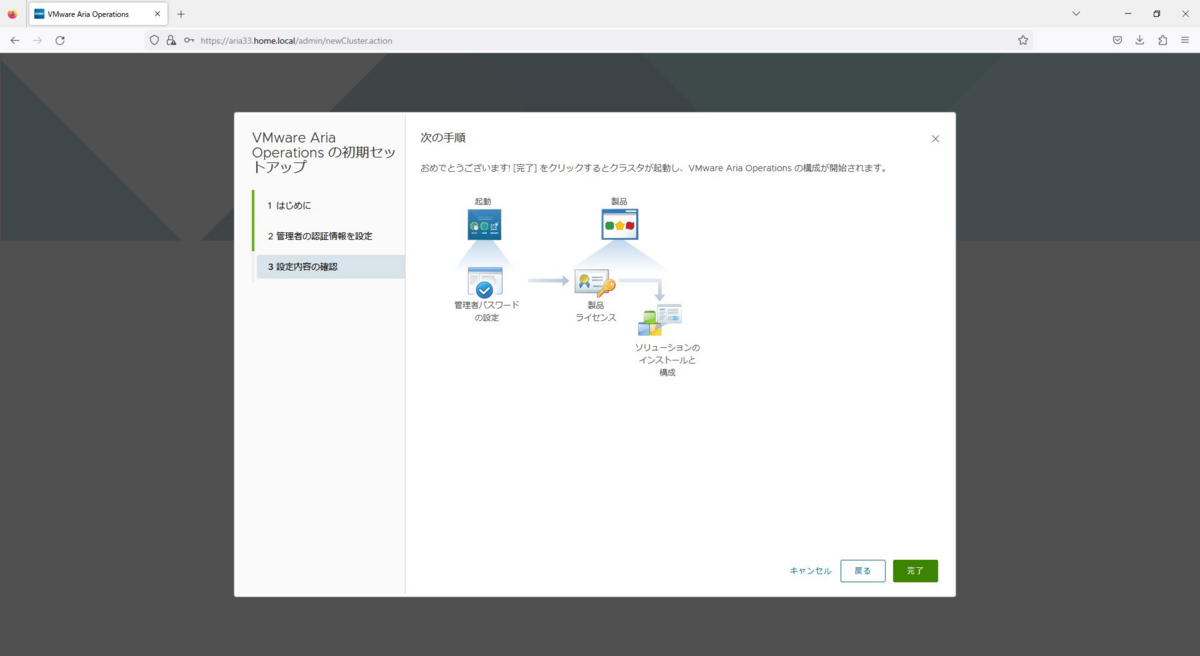Image resolution: width=1200 pixels, height=656 pixels.
Task: Click the 次の手順 heading text
Action: [443, 138]
